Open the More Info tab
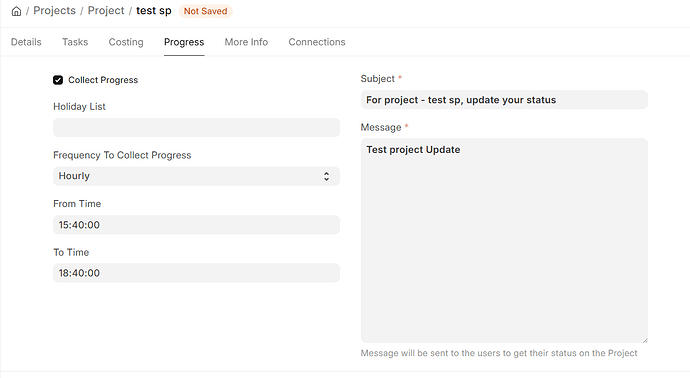Viewport: 690px width, 378px height. coord(246,42)
